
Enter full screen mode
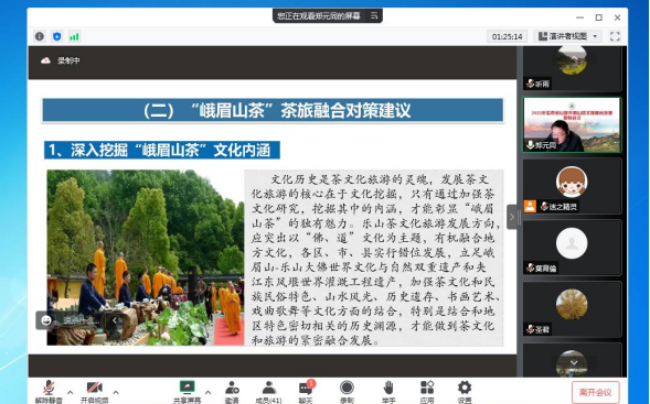point(615,36)
